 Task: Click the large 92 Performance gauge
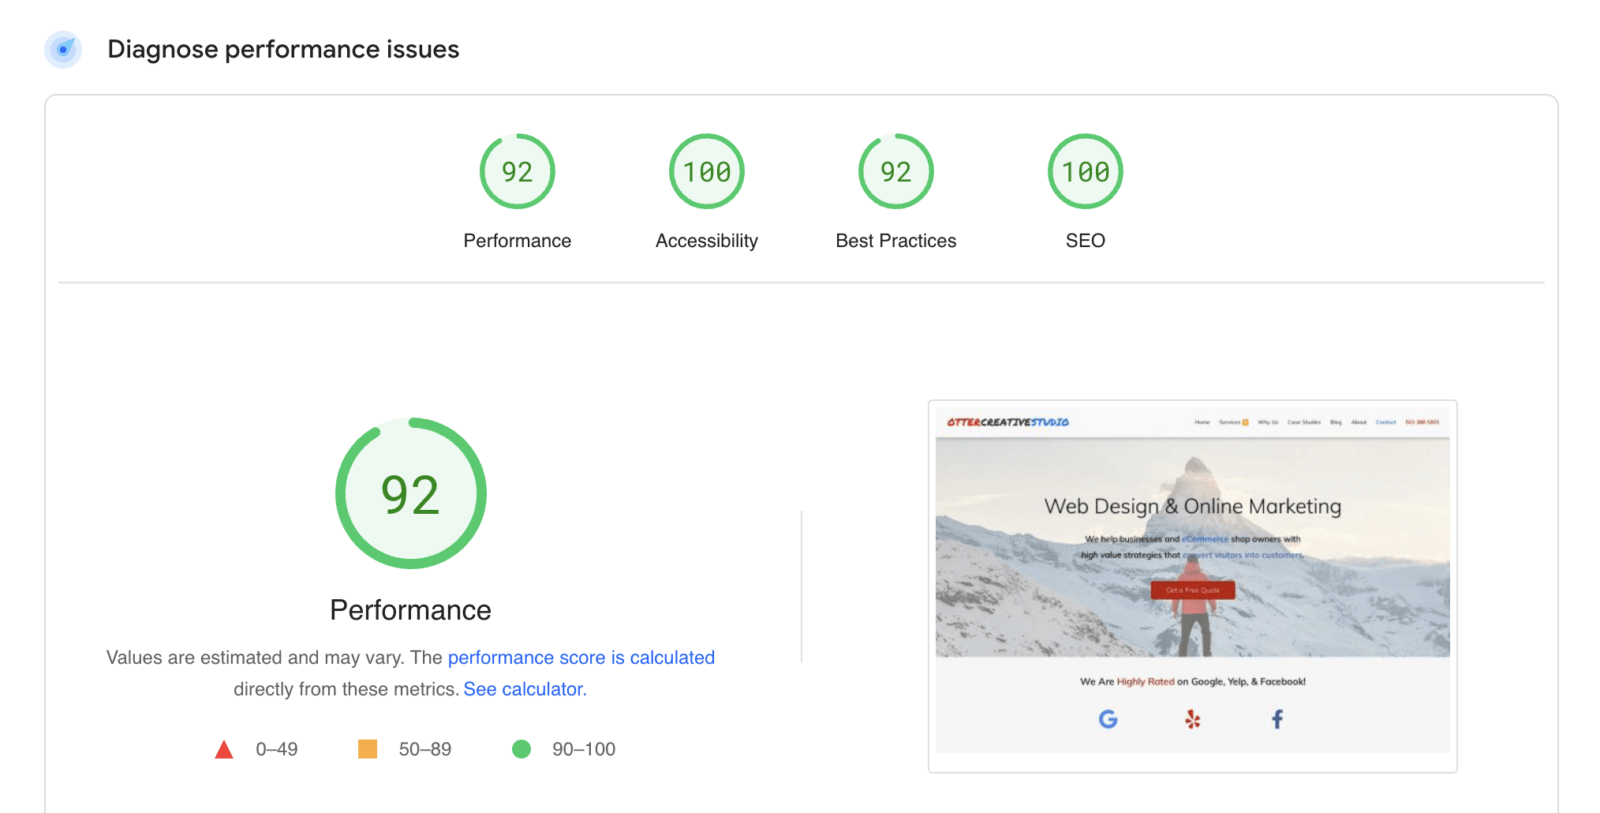click(411, 493)
